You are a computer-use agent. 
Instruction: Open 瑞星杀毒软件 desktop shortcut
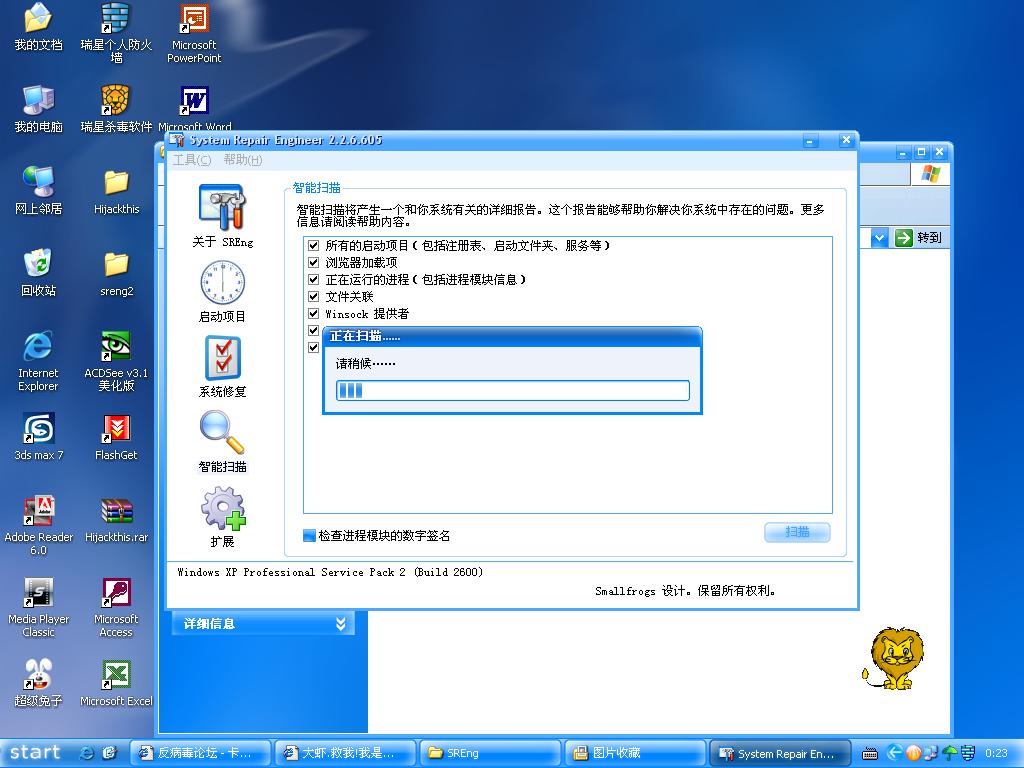116,108
